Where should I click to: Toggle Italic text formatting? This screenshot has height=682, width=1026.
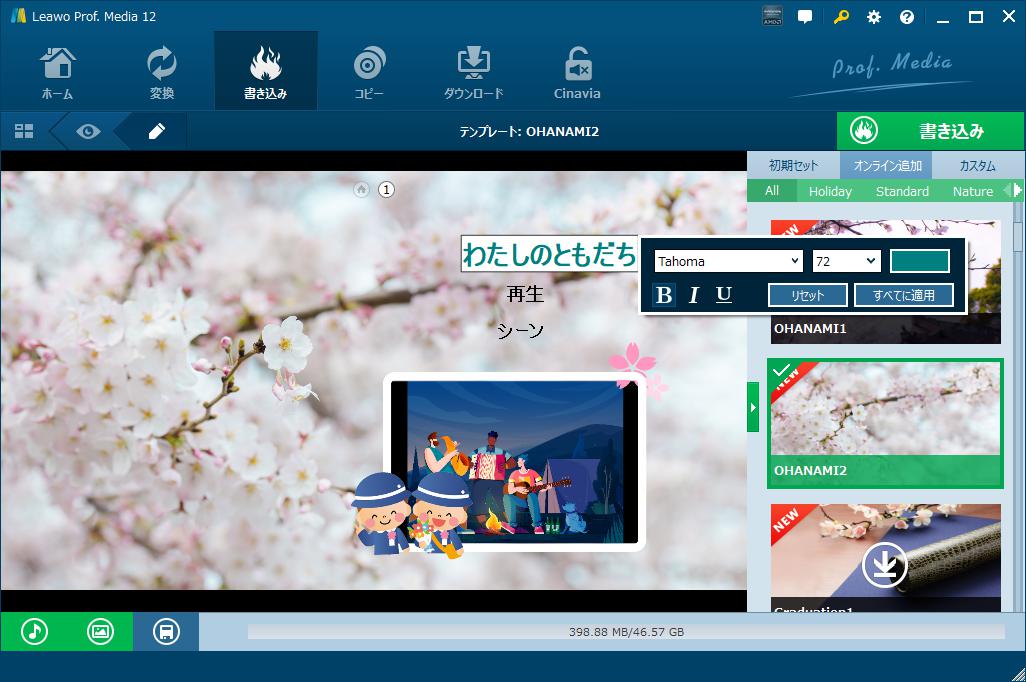(694, 295)
